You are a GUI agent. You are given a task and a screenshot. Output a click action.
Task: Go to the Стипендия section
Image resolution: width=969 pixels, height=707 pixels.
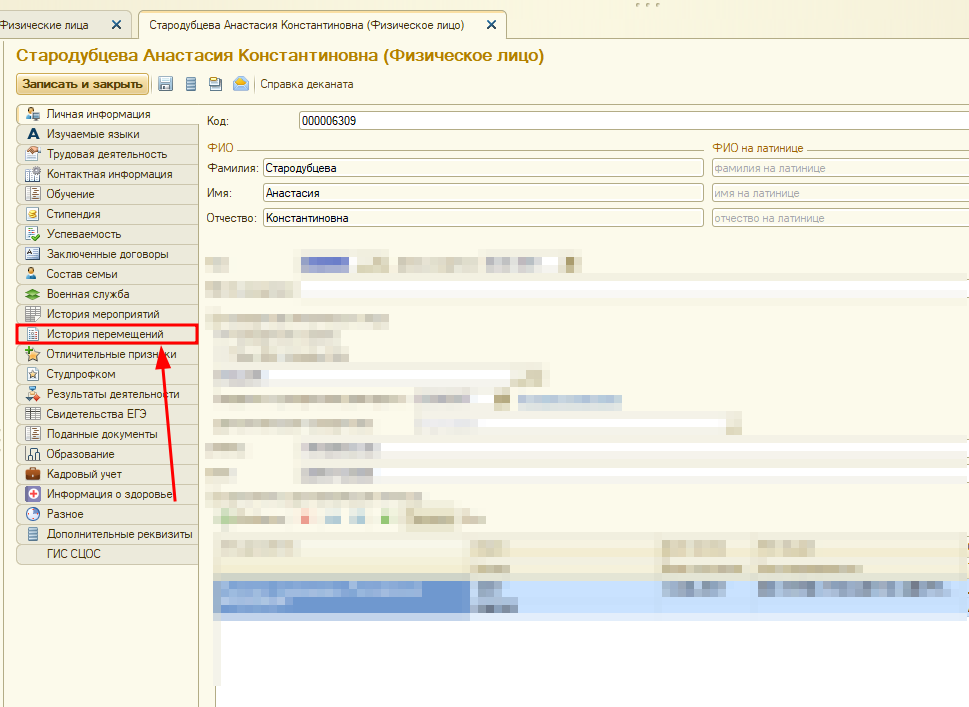pos(73,214)
